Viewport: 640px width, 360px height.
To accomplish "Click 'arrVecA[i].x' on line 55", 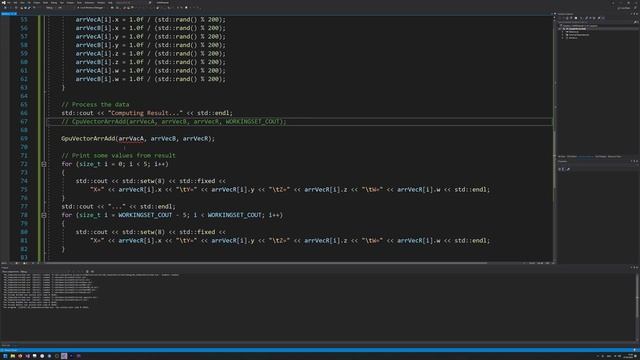I will point(97,20).
